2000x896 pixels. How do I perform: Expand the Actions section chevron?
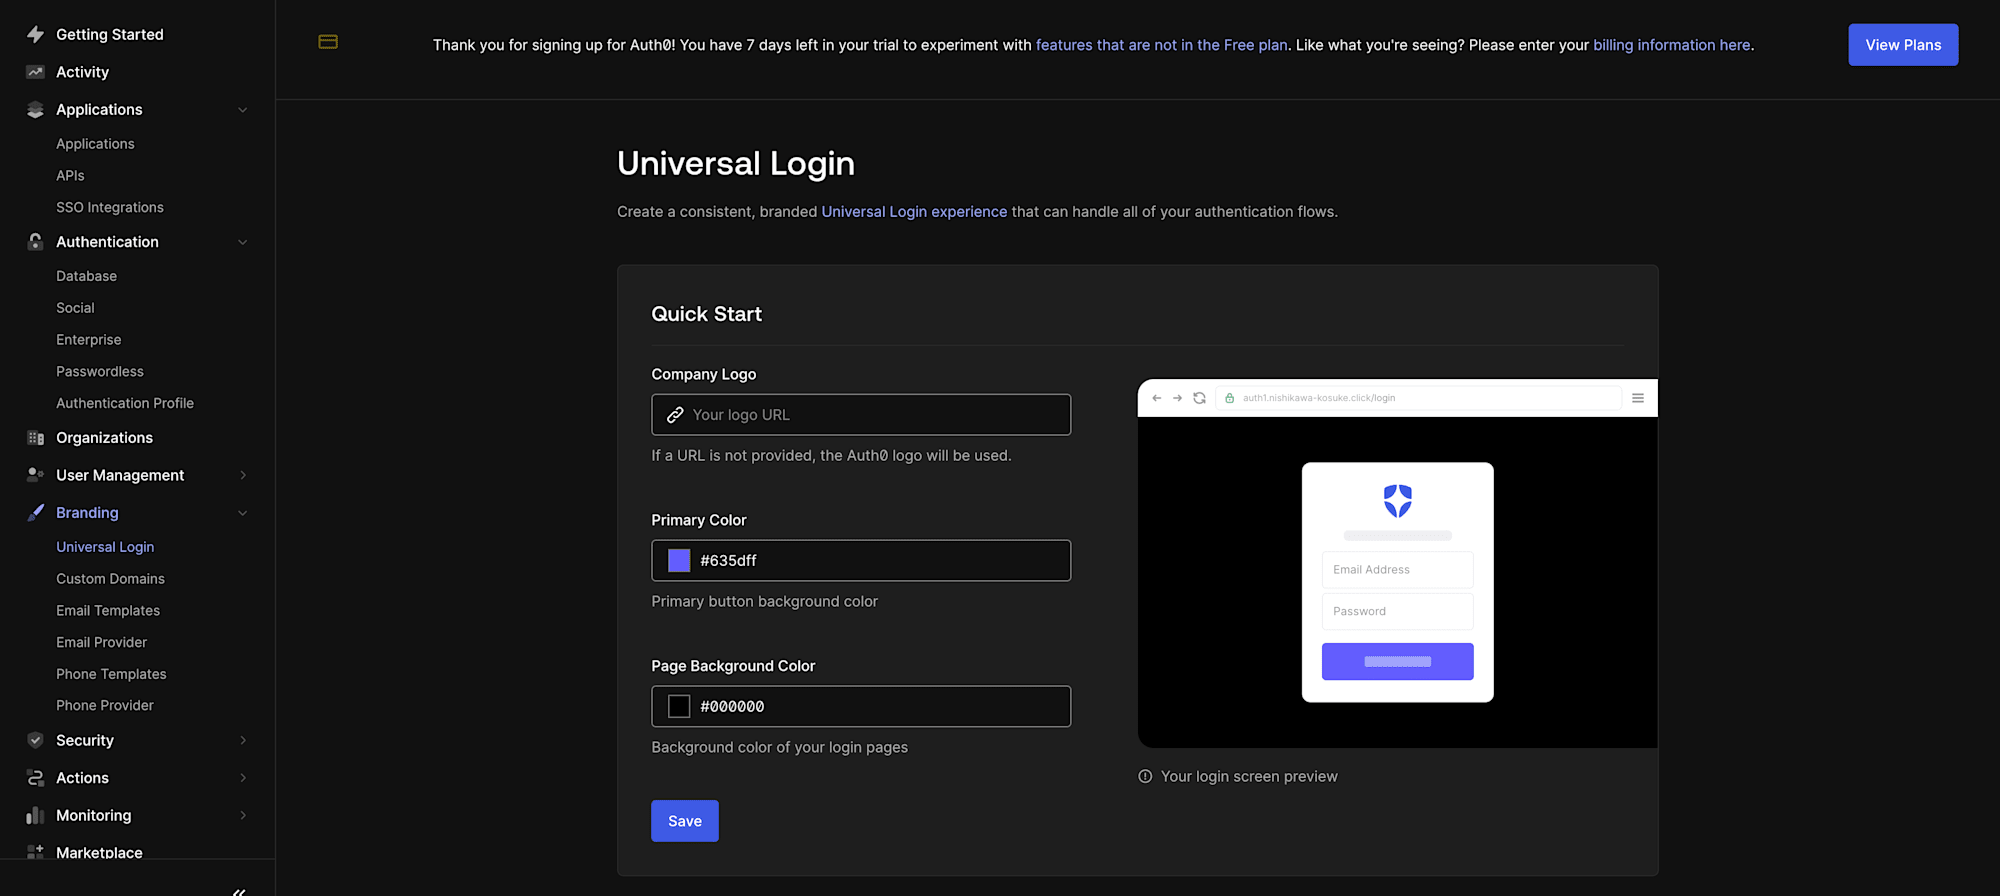click(242, 778)
